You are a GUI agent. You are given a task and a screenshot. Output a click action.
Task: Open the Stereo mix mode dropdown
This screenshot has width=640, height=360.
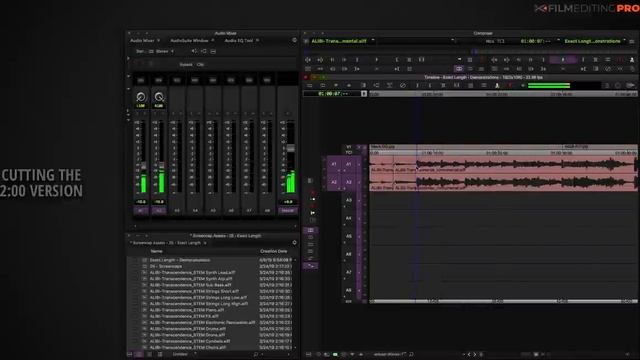coord(164,51)
